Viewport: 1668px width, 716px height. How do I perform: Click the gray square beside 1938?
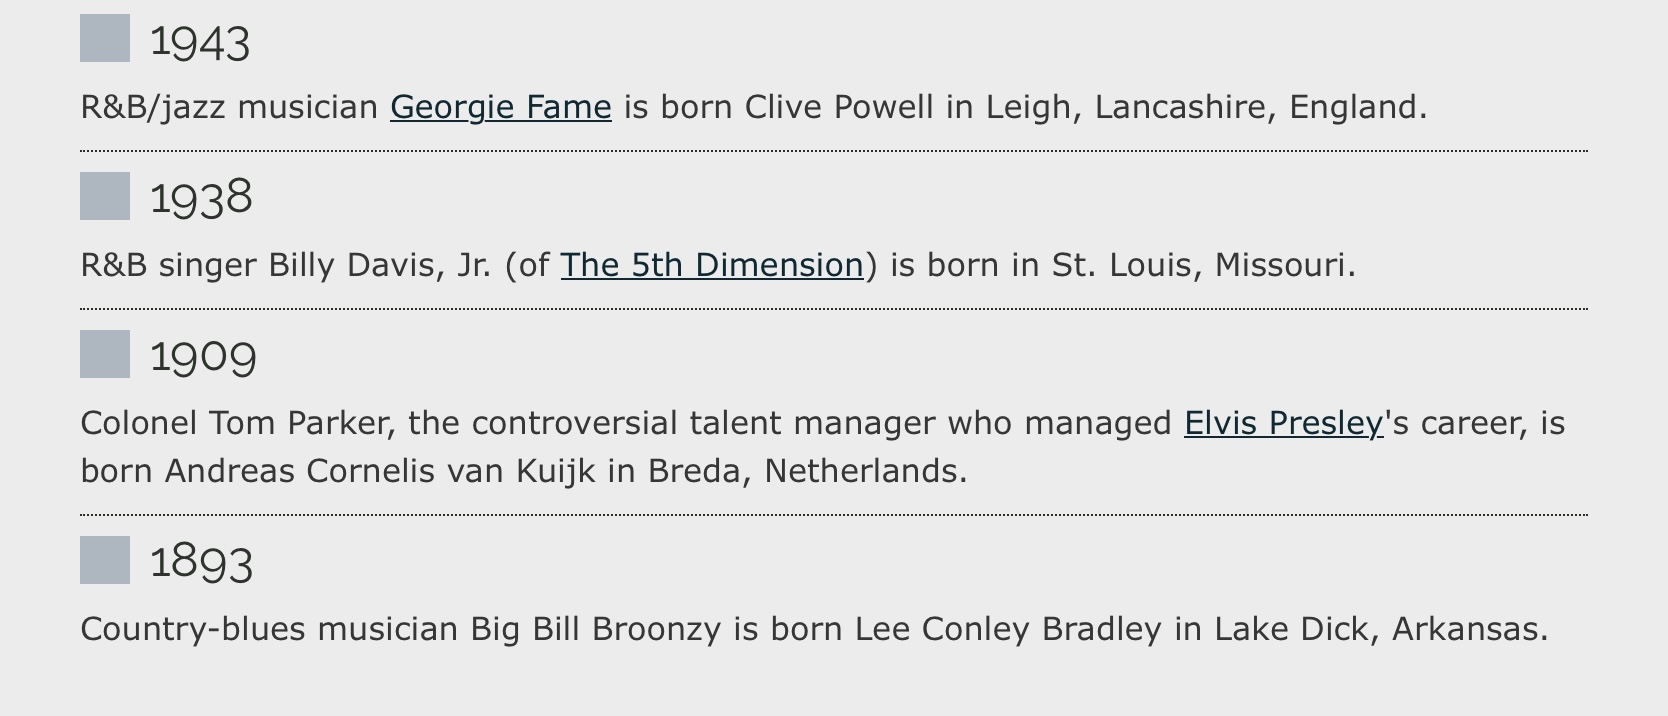coord(105,196)
